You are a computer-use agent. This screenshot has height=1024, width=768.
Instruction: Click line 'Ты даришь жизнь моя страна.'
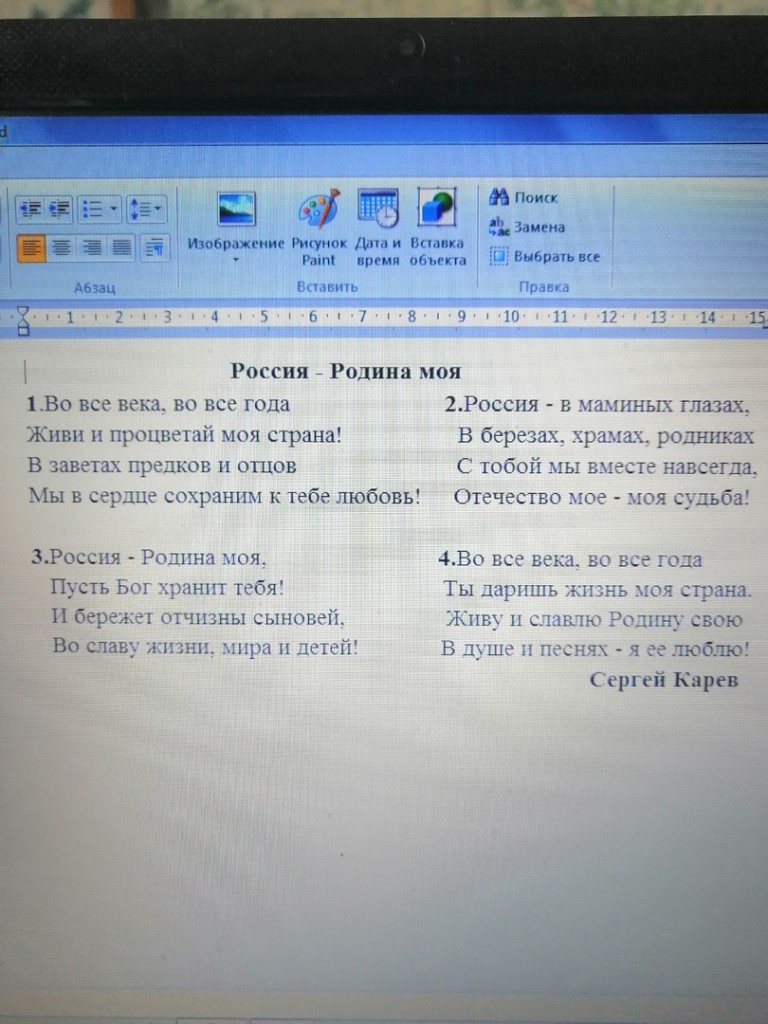point(598,589)
